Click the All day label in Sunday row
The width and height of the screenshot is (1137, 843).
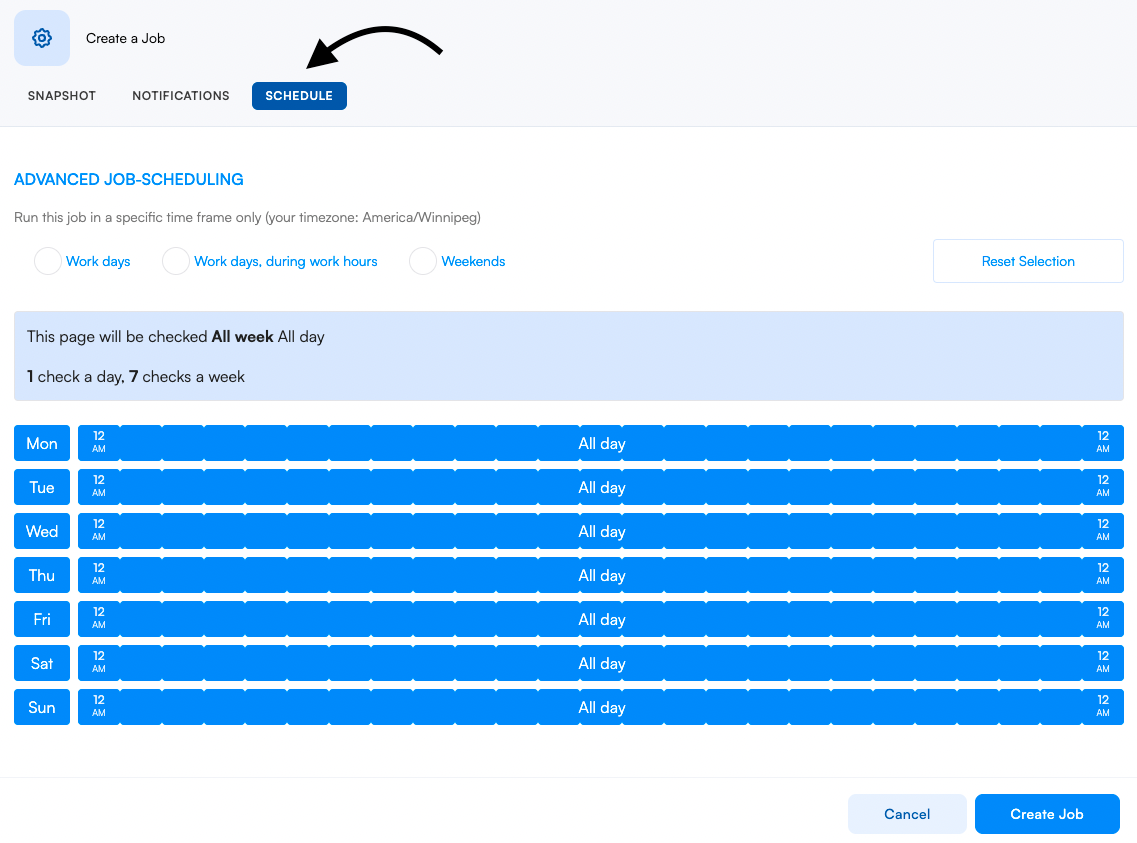(x=601, y=707)
